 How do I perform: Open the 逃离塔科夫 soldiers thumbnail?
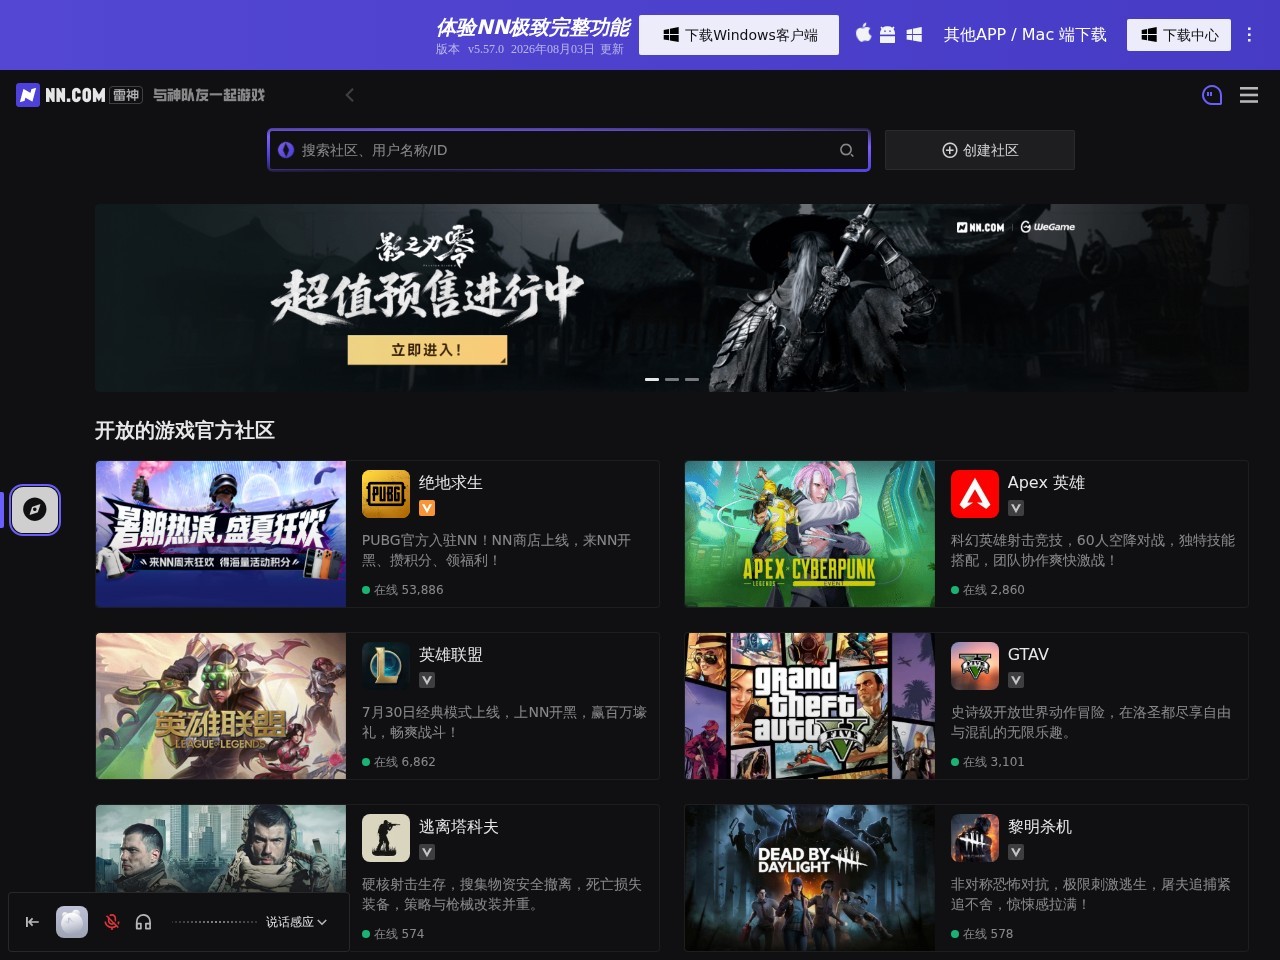(221, 848)
